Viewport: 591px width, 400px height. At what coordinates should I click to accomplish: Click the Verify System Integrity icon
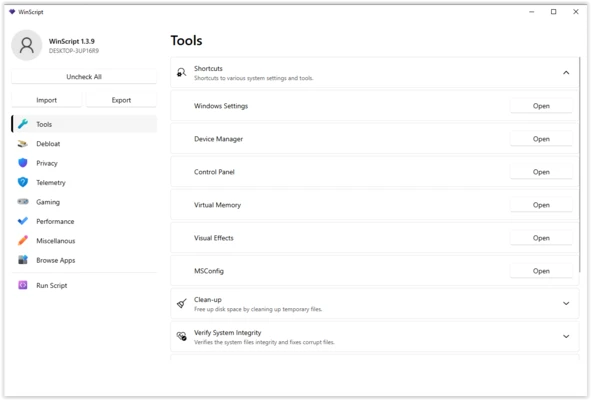coord(182,336)
